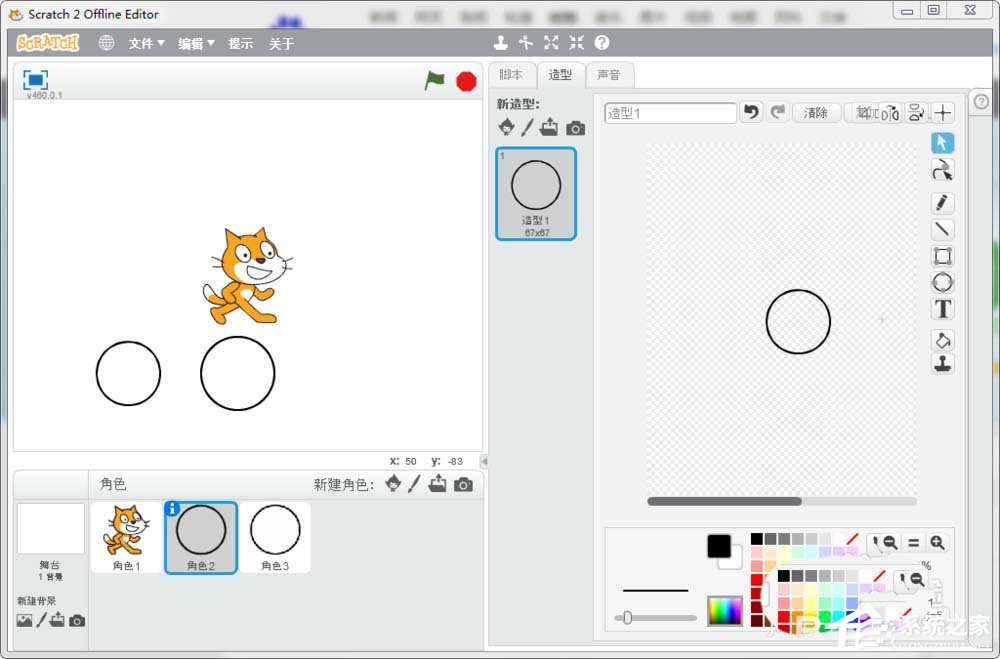Open the camera to take a new costume

click(575, 127)
